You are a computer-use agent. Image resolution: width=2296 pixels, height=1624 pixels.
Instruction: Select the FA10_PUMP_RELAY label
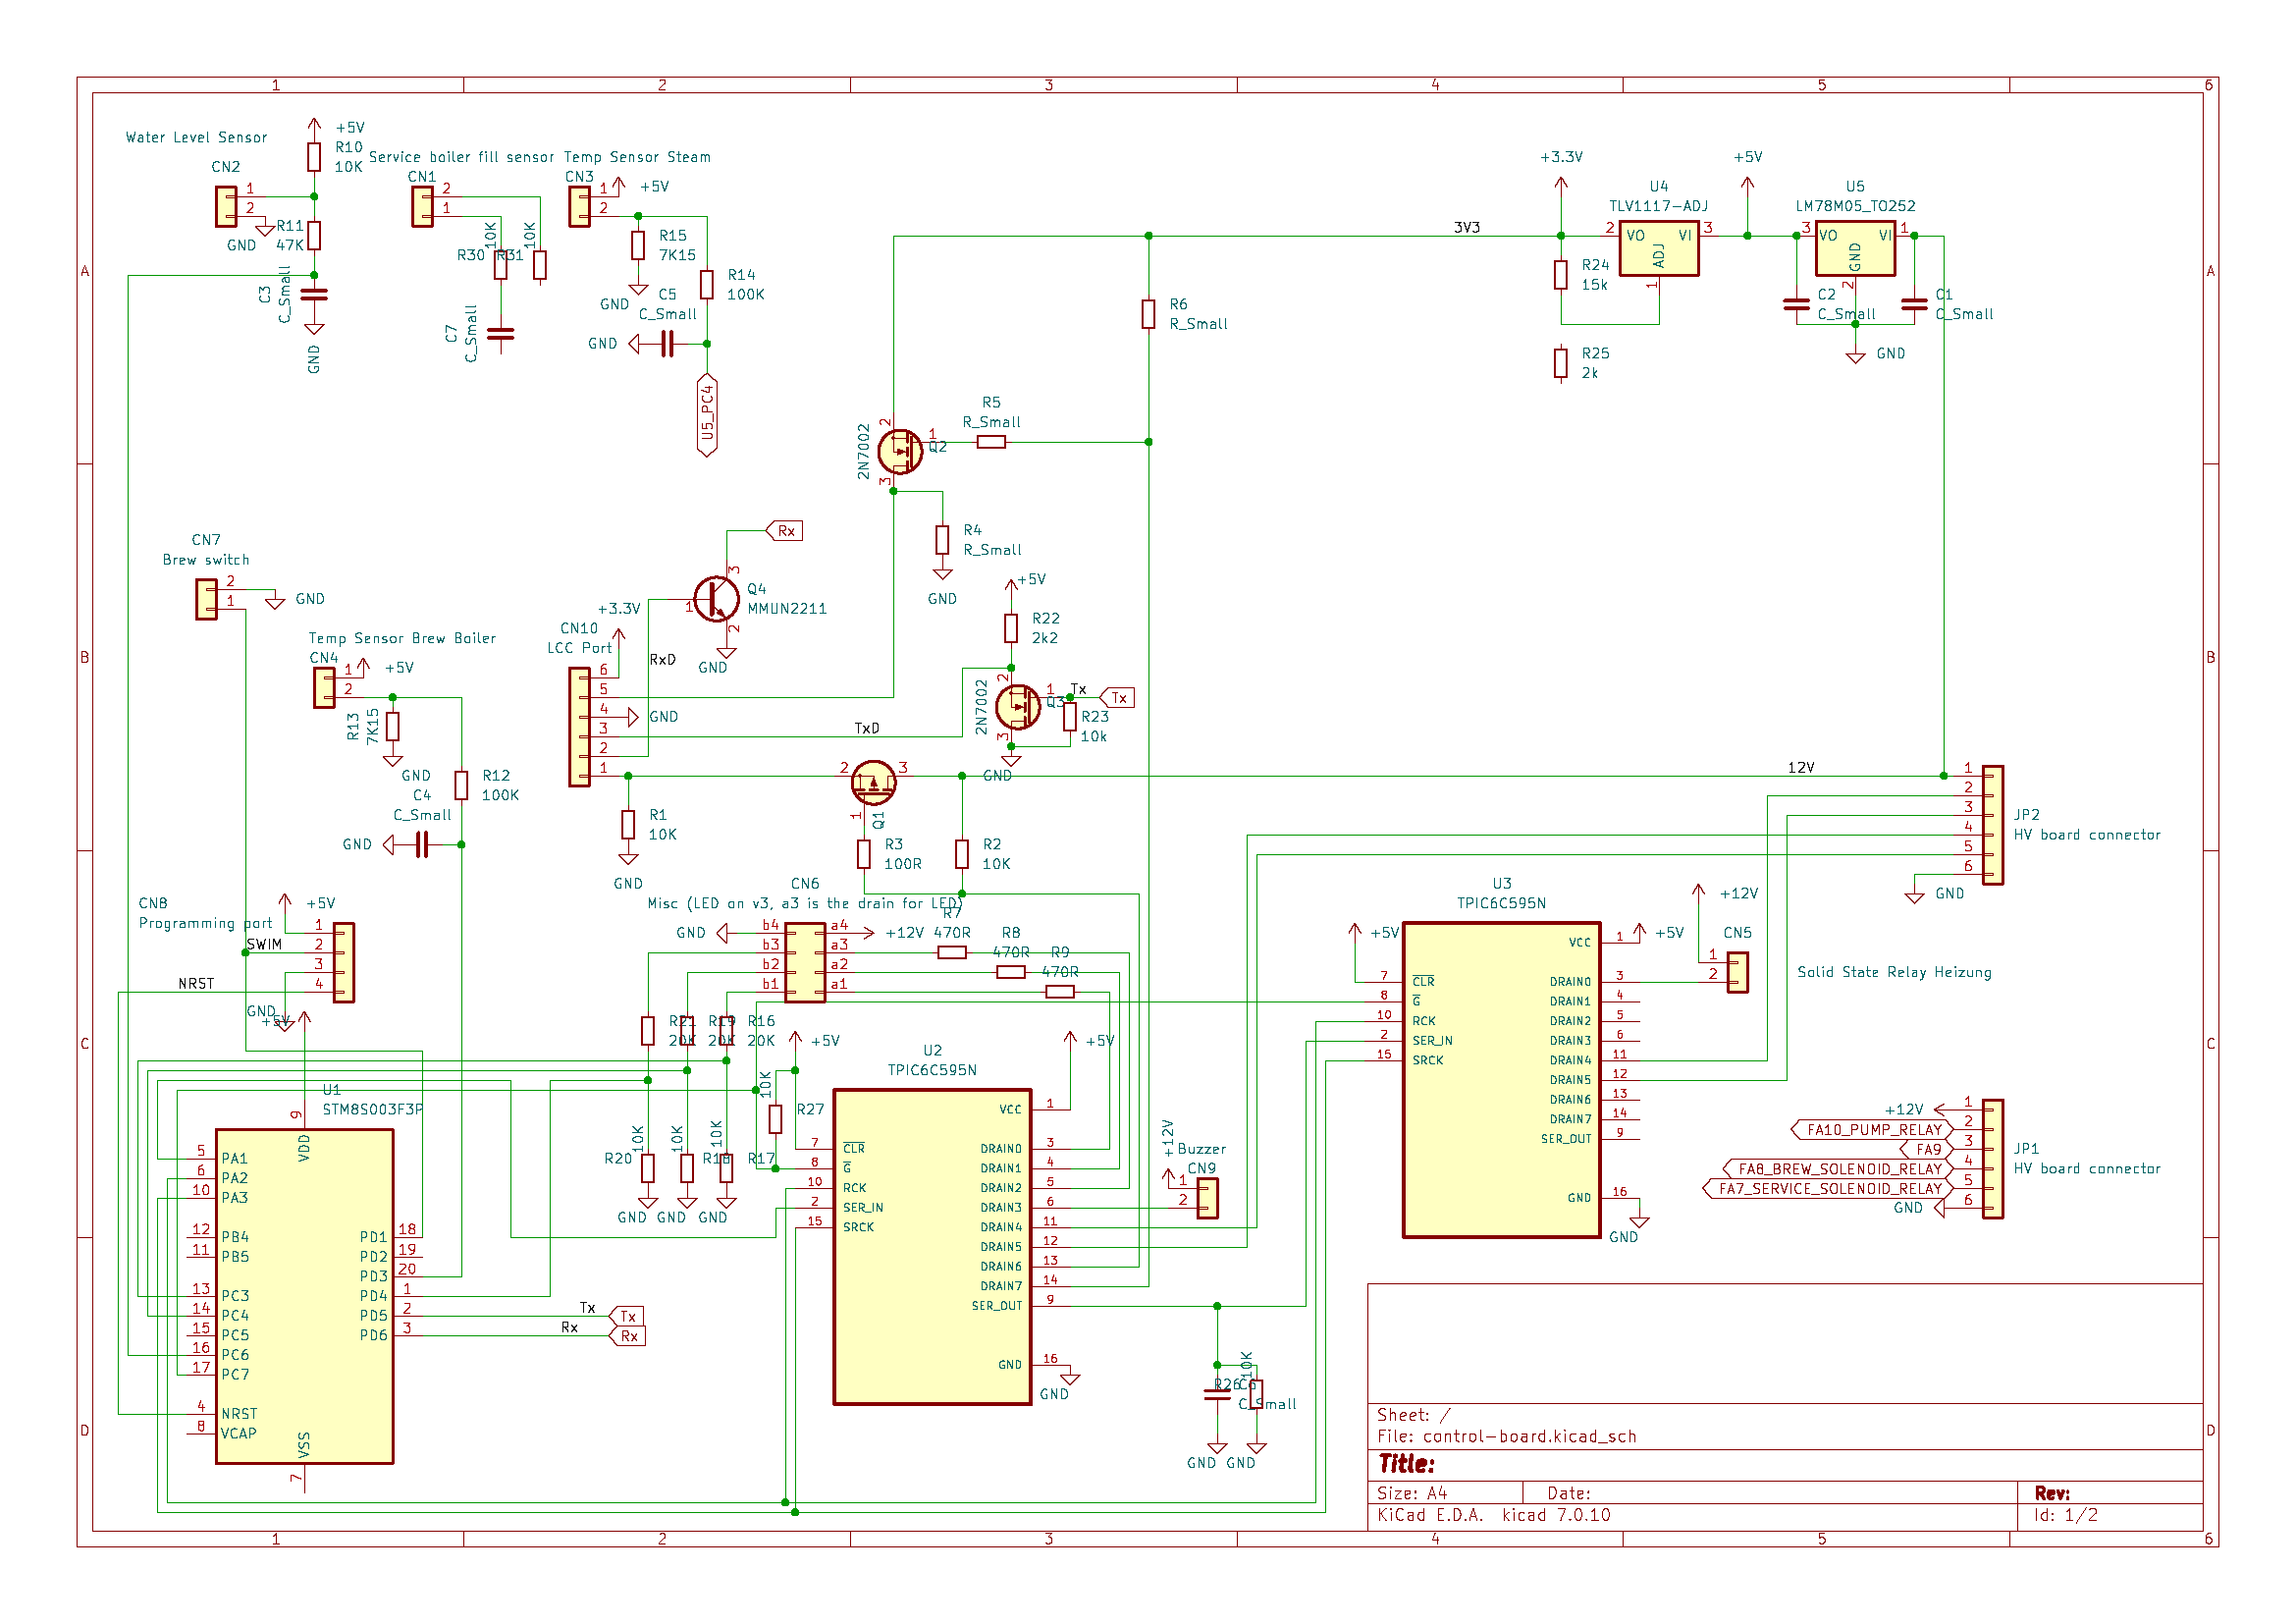[x=1872, y=1130]
